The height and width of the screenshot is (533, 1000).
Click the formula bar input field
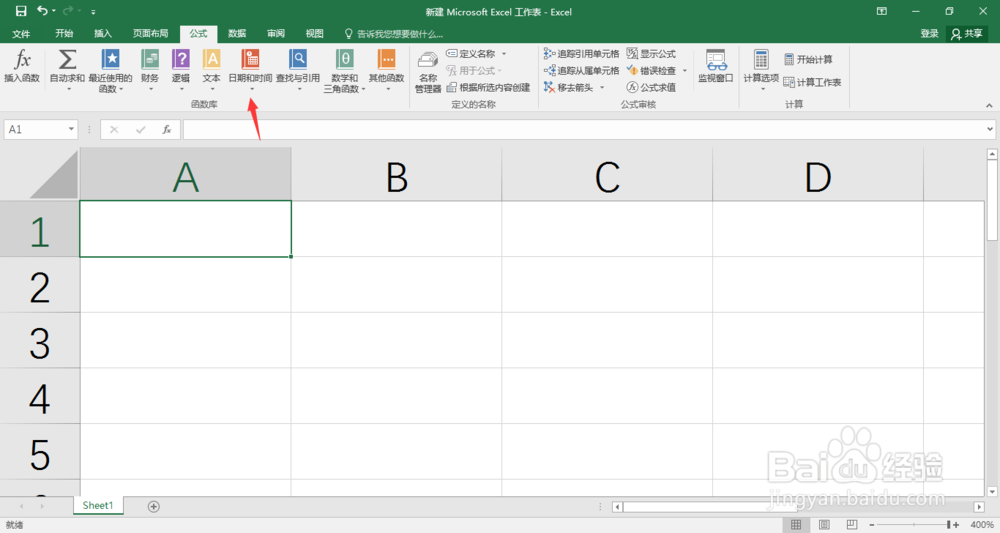[x=583, y=129]
